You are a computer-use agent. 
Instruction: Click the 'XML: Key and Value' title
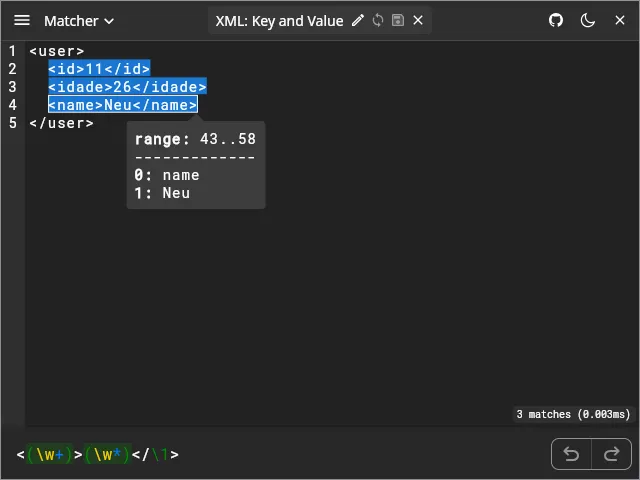click(279, 21)
